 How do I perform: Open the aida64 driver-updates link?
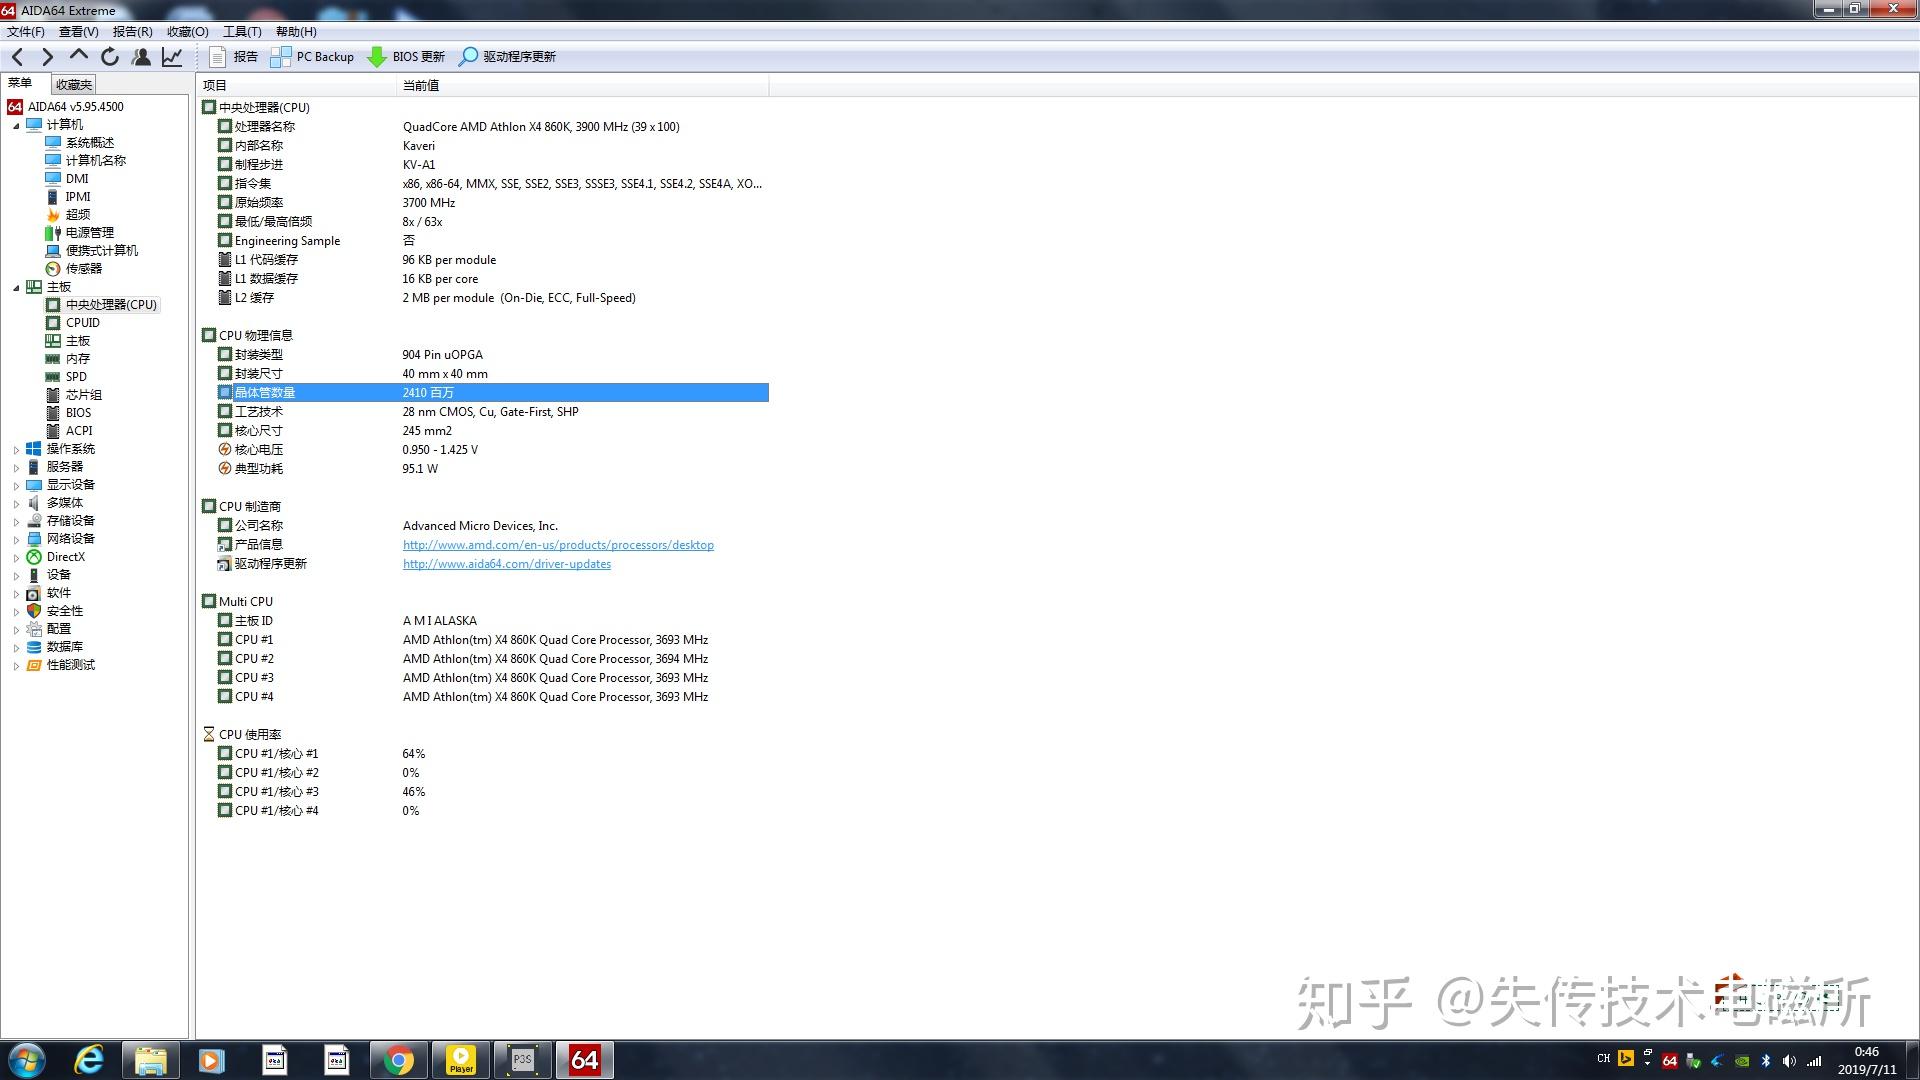(x=506, y=564)
